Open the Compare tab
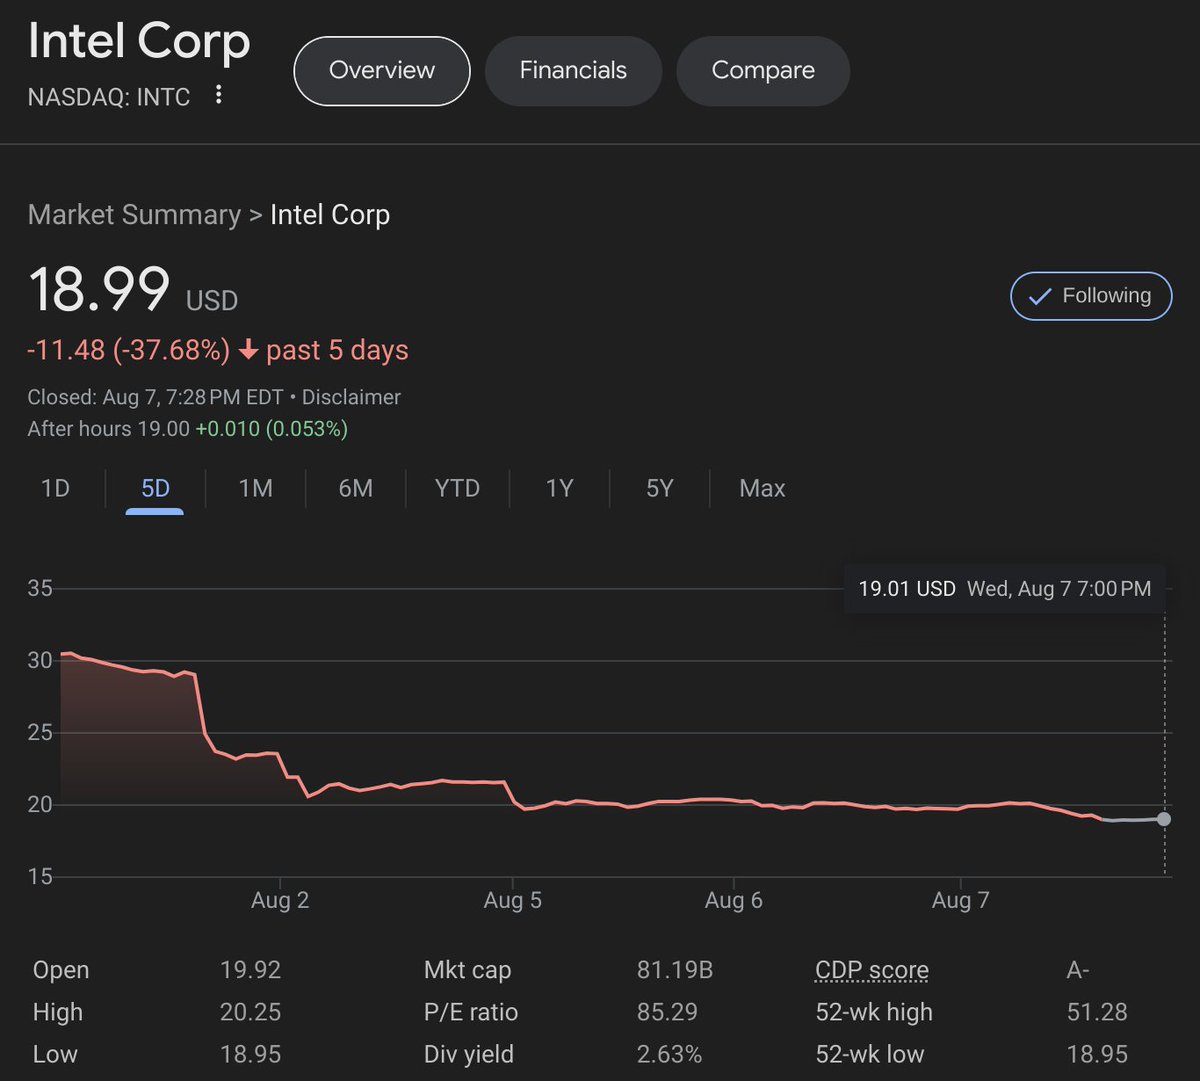1200x1081 pixels. pyautogui.click(x=763, y=71)
